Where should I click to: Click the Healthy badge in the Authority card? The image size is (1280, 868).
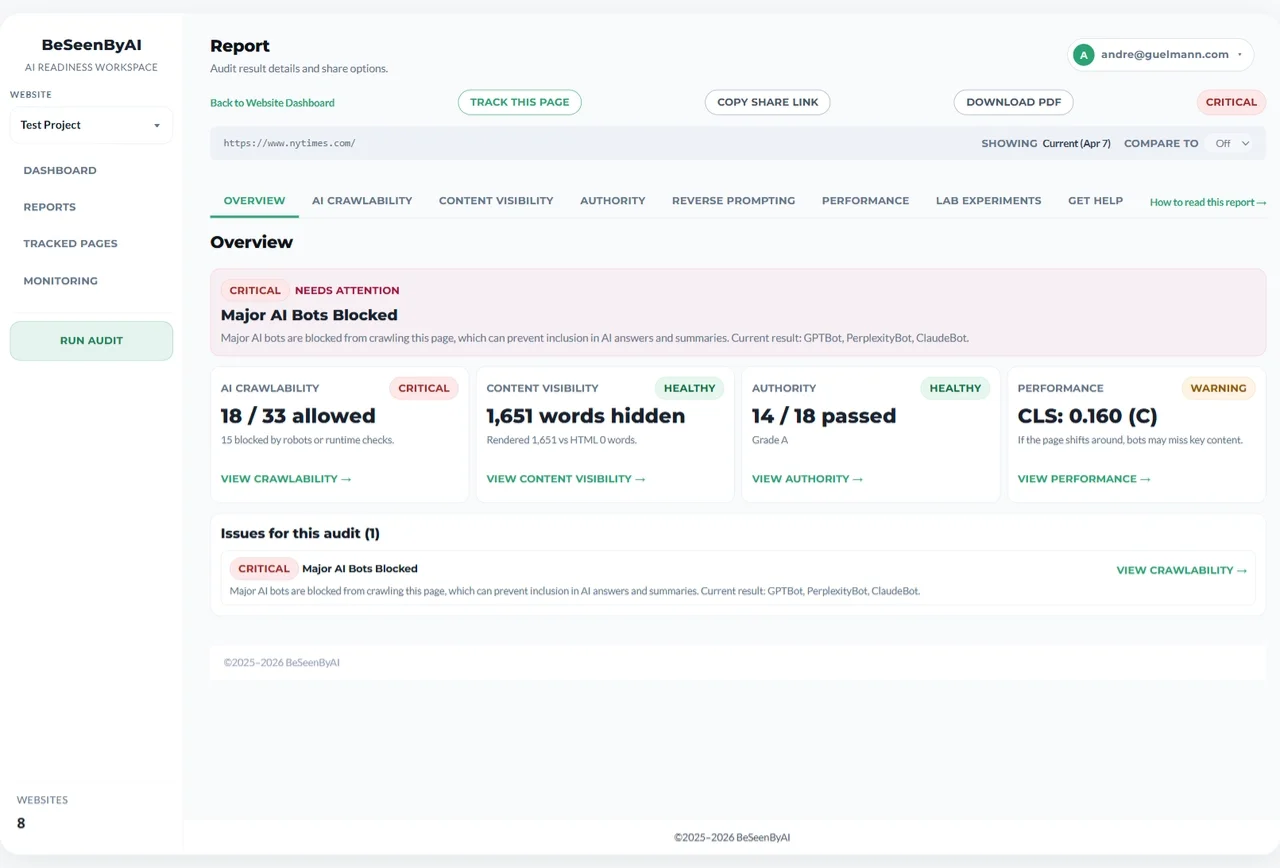coord(955,388)
